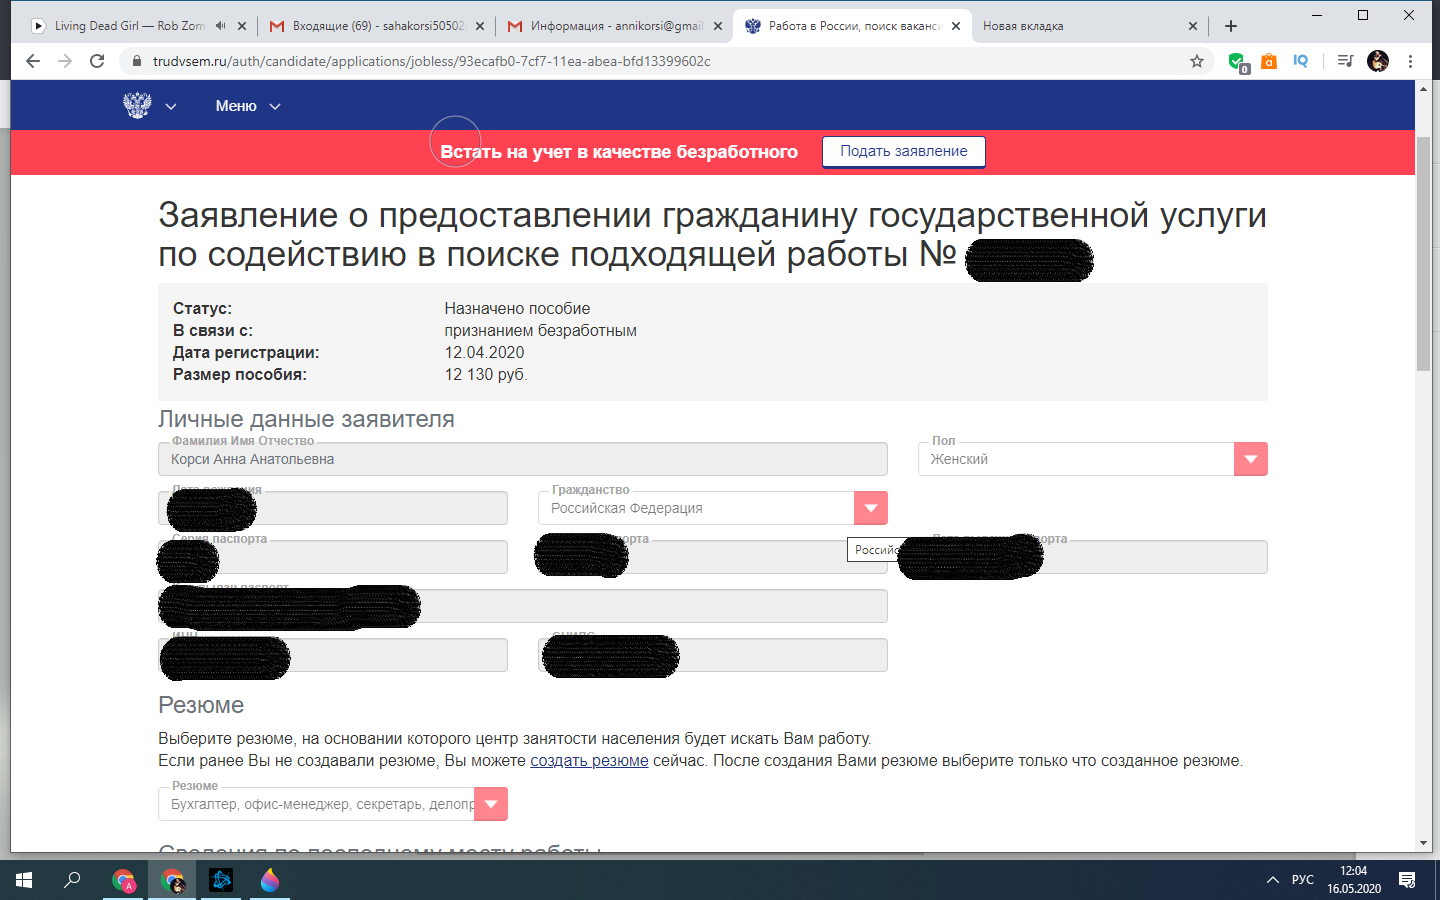Switch to the Входящие (69) Gmail tab
The image size is (1440, 900).
click(x=377, y=26)
